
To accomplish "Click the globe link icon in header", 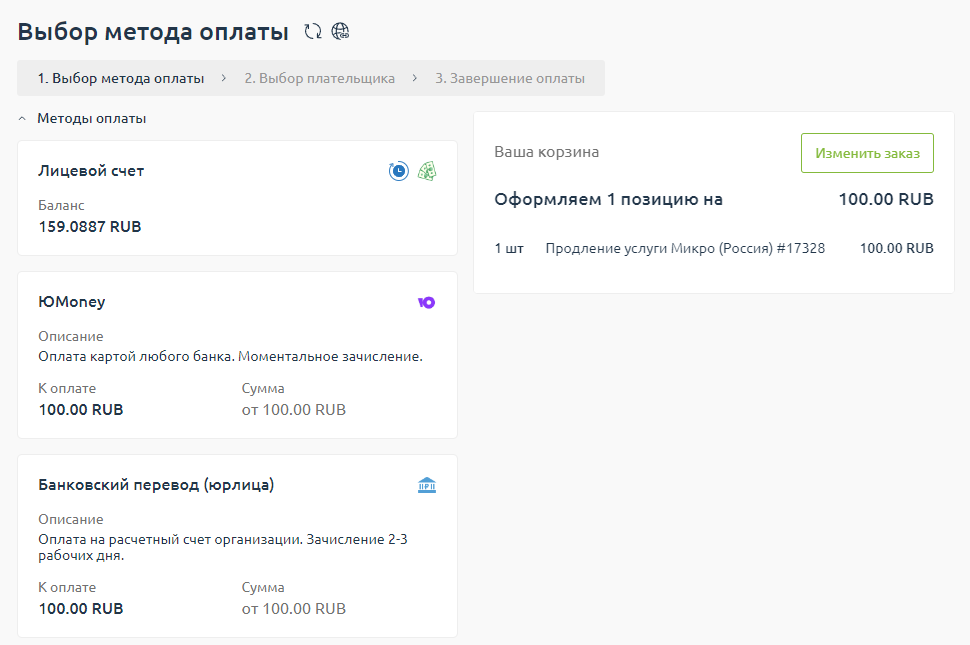I will coord(340,32).
